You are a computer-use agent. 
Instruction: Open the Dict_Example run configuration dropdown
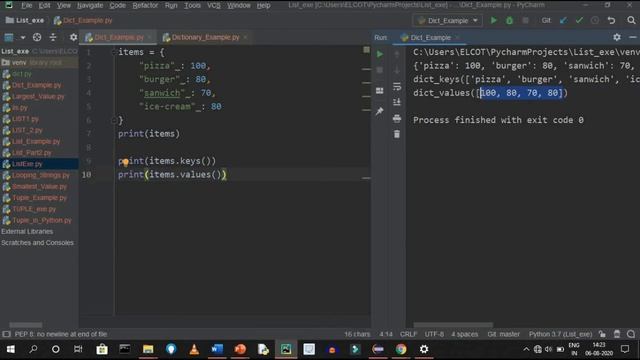point(448,20)
